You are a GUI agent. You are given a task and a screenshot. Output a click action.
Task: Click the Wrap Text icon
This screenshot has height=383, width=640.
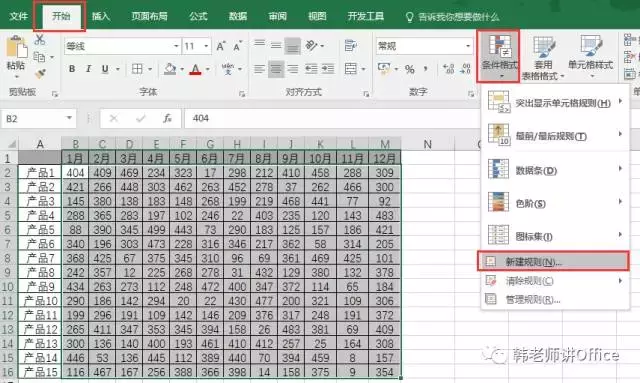(x=350, y=45)
